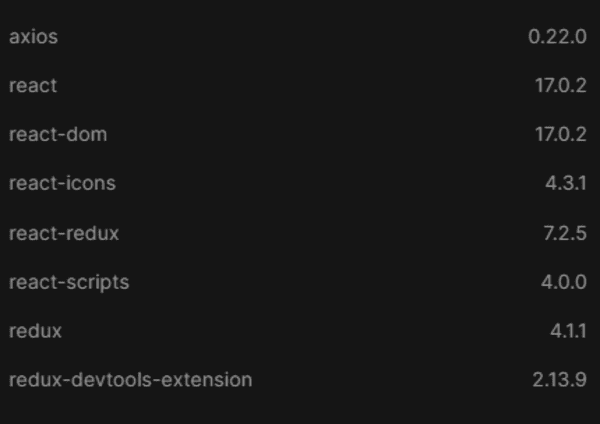Screen dimensions: 600x424
Task: Open redux-devtools-extension dependency
Action: pyautogui.click(x=130, y=380)
